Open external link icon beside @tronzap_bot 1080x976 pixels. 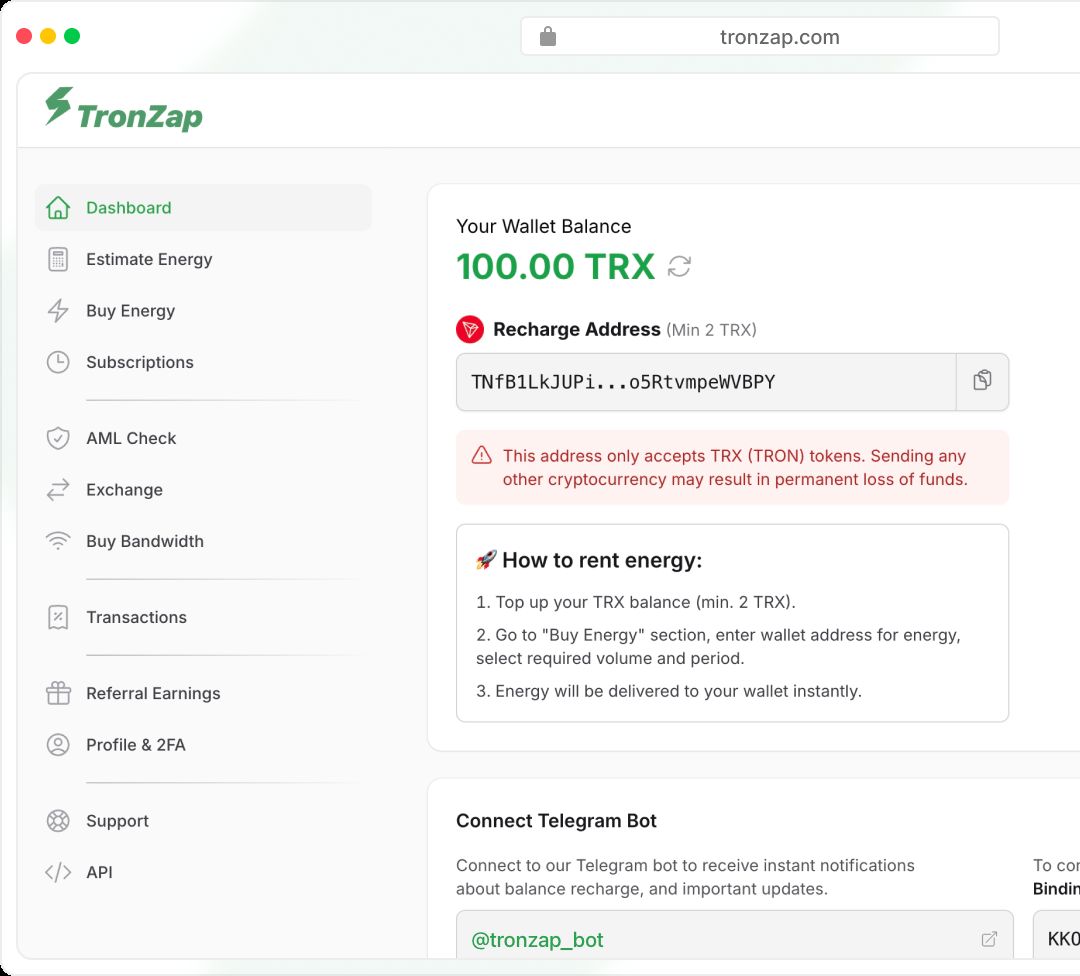(x=989, y=939)
